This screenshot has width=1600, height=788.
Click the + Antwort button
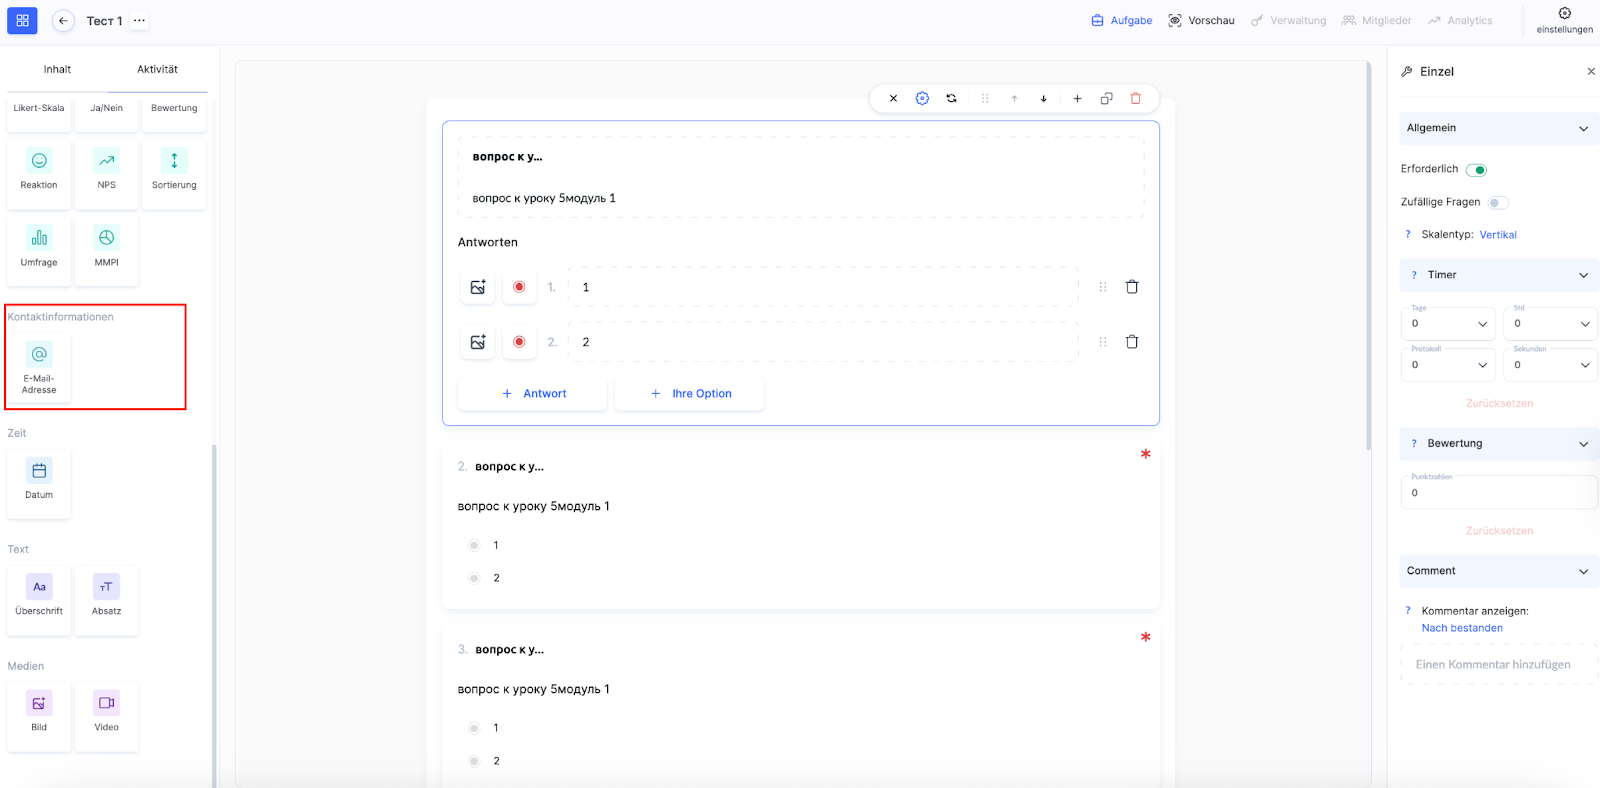[532, 394]
